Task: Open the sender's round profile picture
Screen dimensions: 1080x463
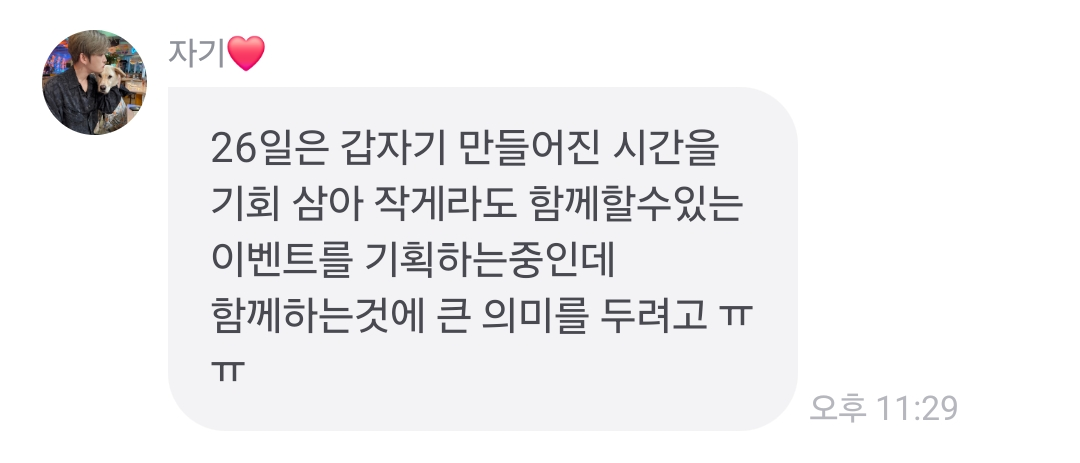Action: pyautogui.click(x=94, y=83)
